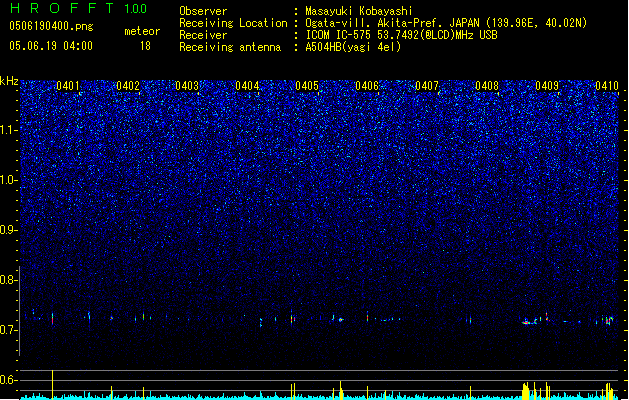
Task: Click the meteor count label
Action: [x=142, y=31]
